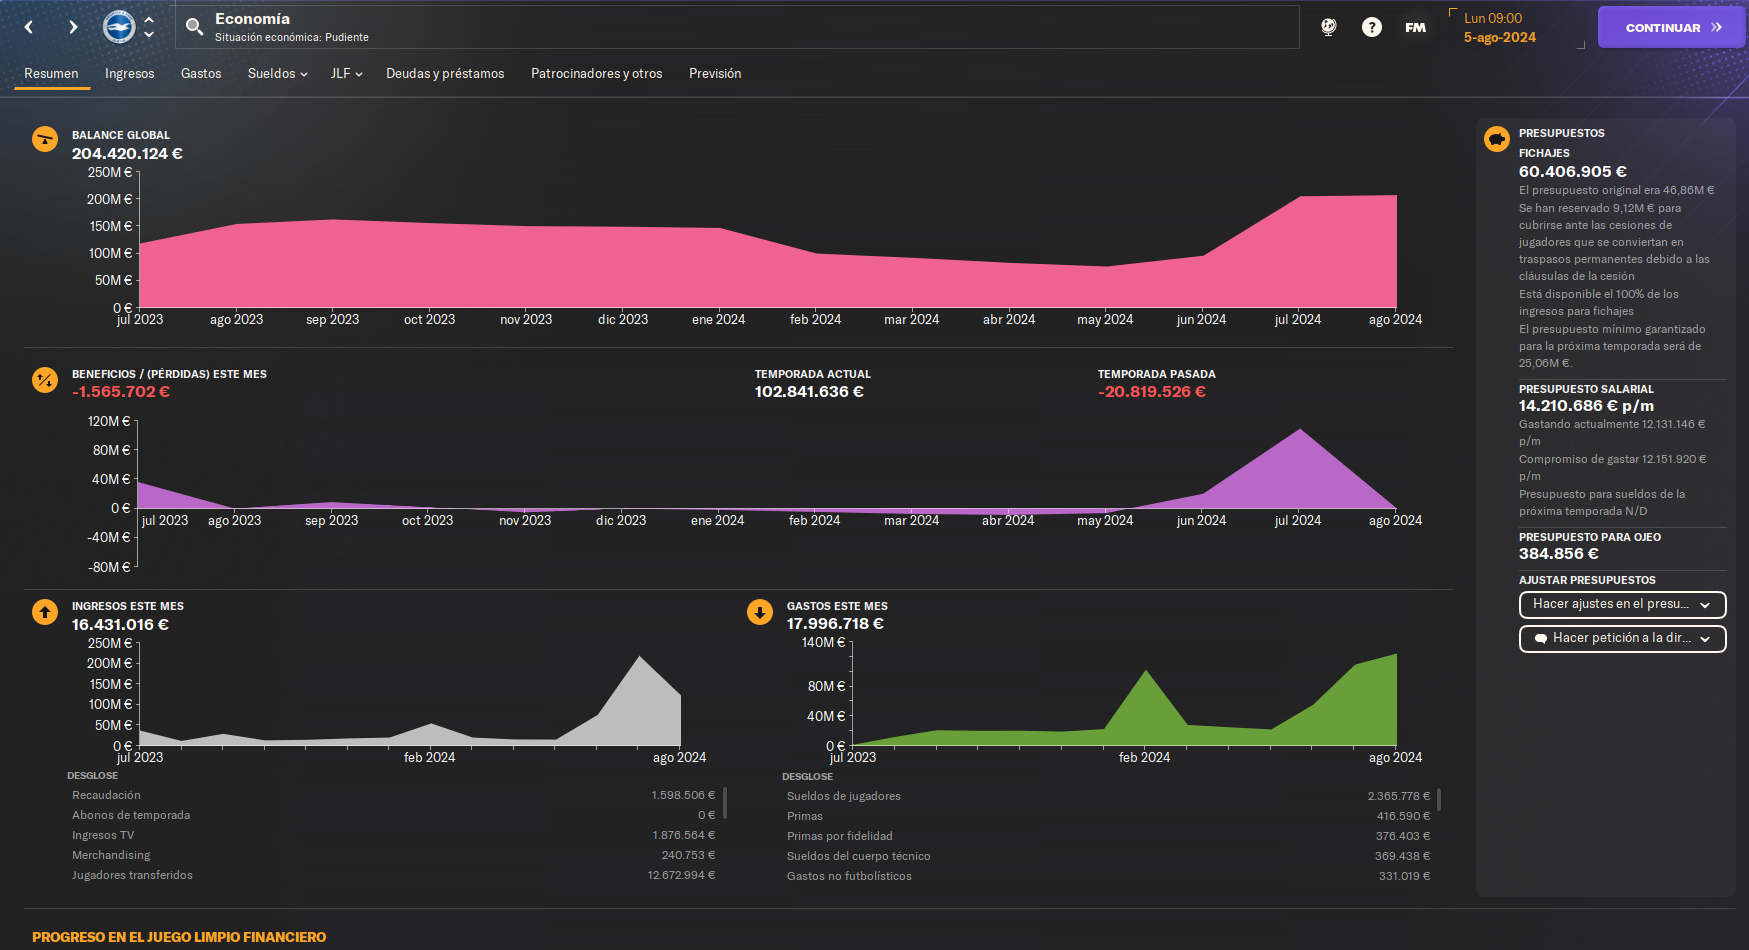
Task: Expand the JLF tab dropdown
Action: click(x=346, y=74)
